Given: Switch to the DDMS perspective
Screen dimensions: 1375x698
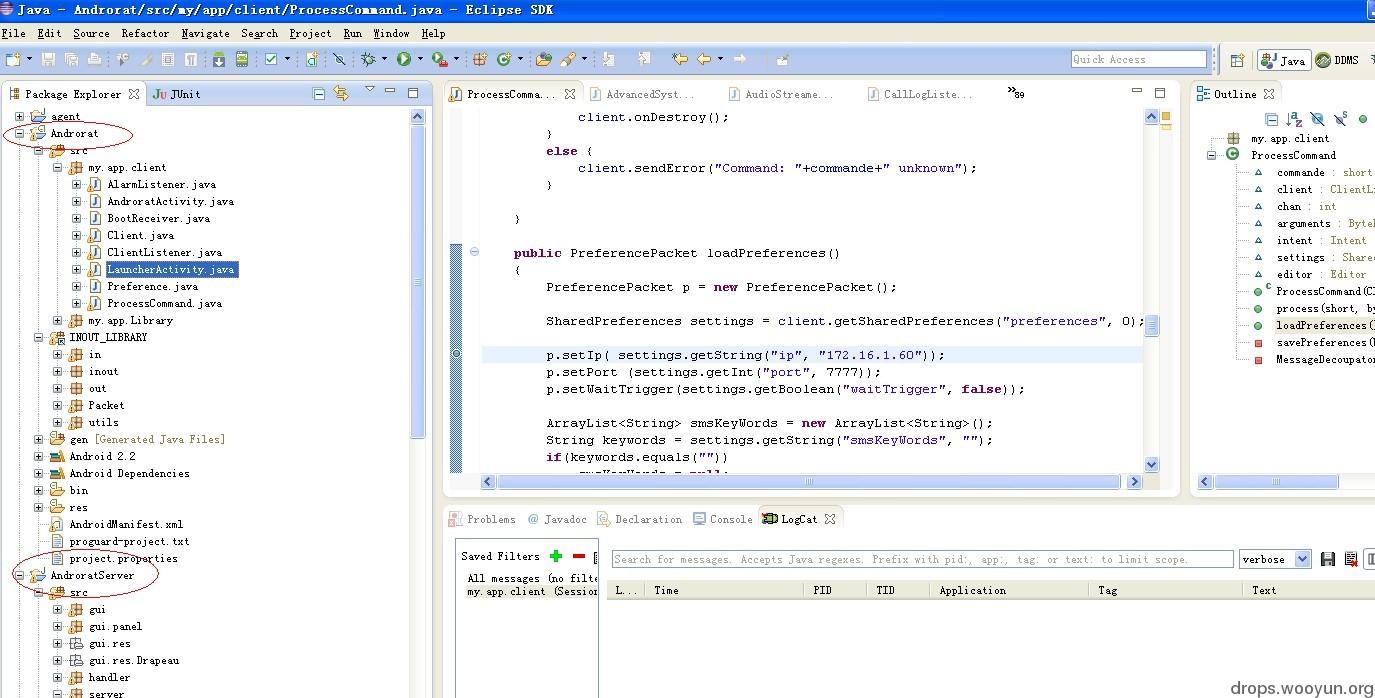Looking at the screenshot, I should [1338, 60].
